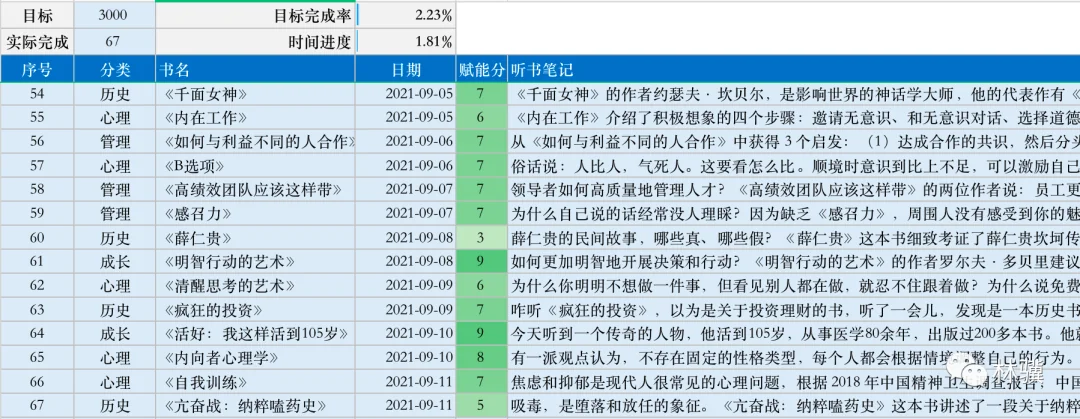This screenshot has width=1080, height=419.
Task: Select book title 《亢奋战：纳粹嗑药史》
Action: pos(245,406)
